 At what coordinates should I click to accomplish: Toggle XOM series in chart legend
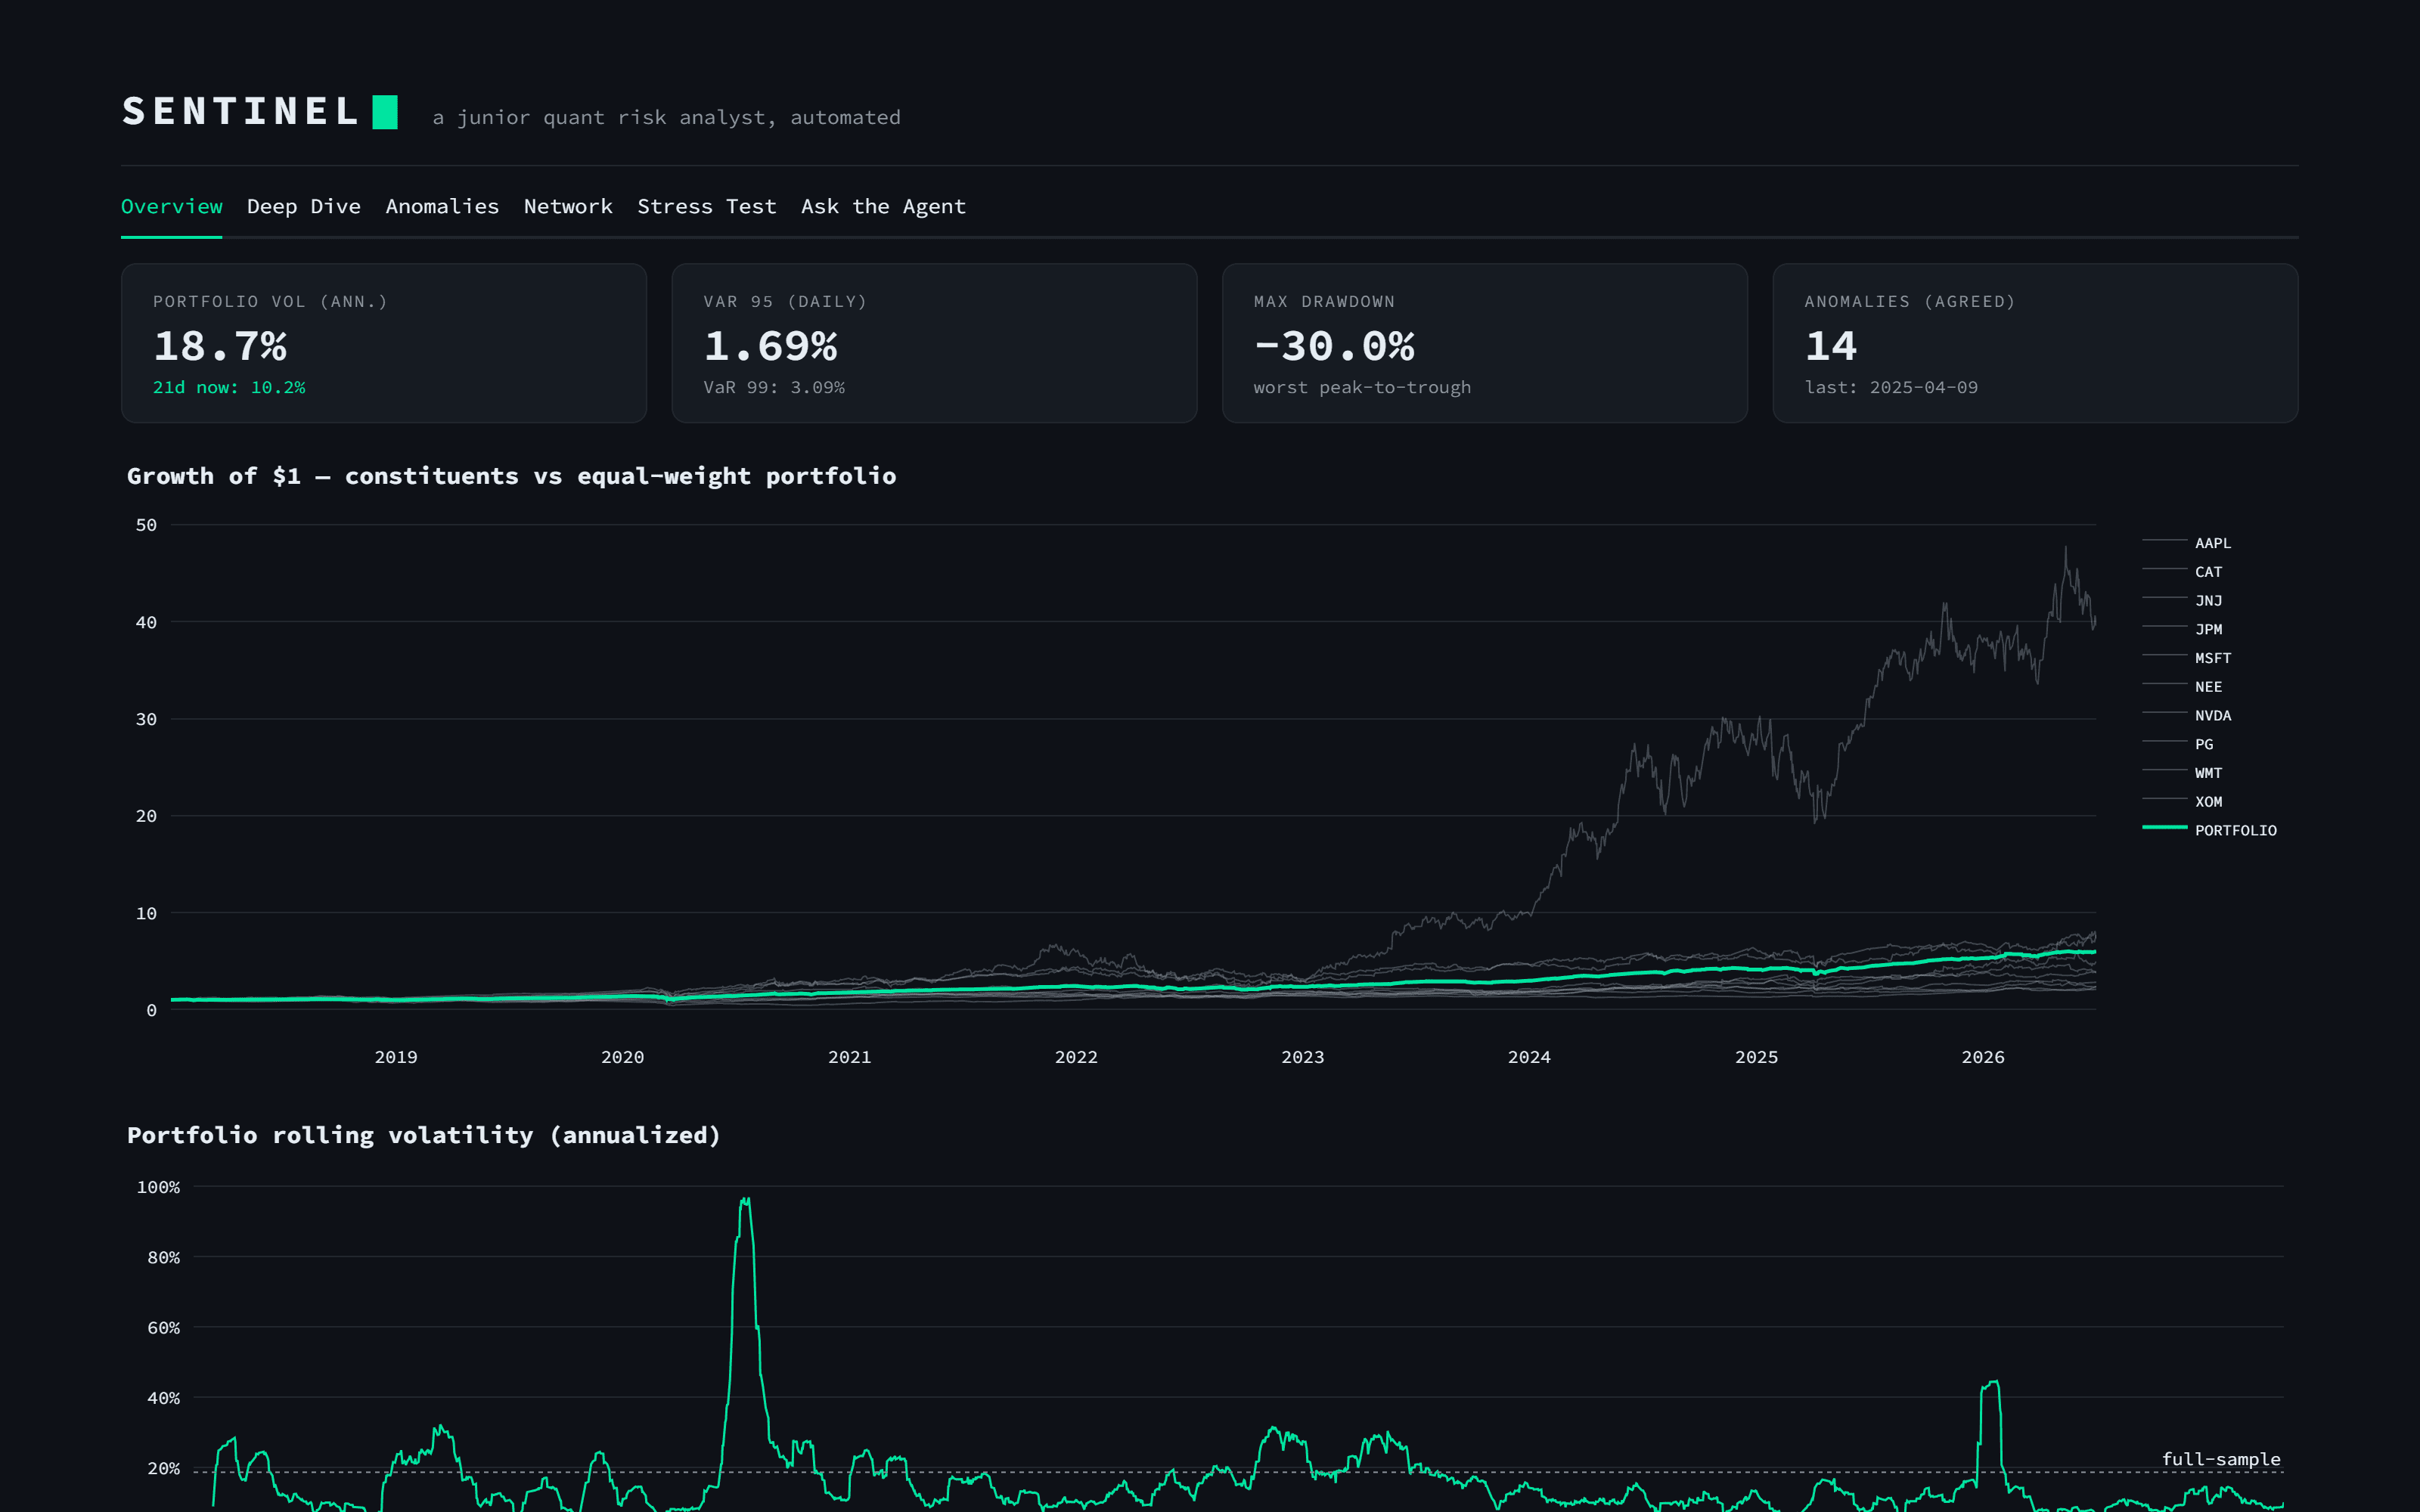click(2183, 801)
